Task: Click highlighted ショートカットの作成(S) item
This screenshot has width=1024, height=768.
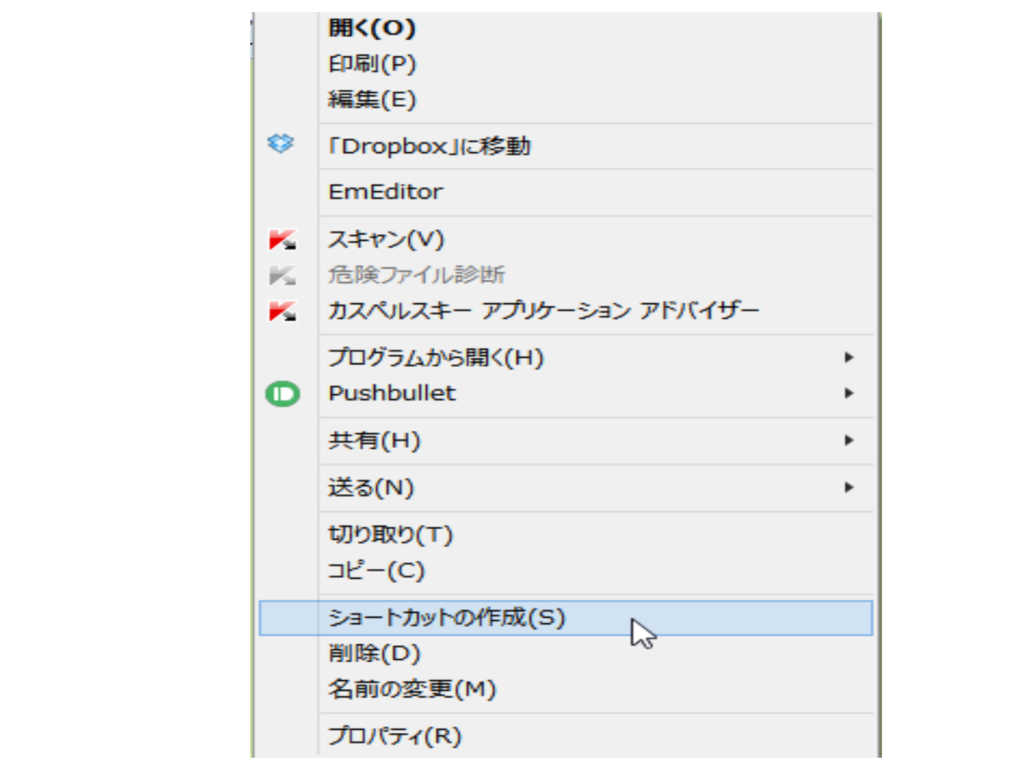Action: (447, 618)
